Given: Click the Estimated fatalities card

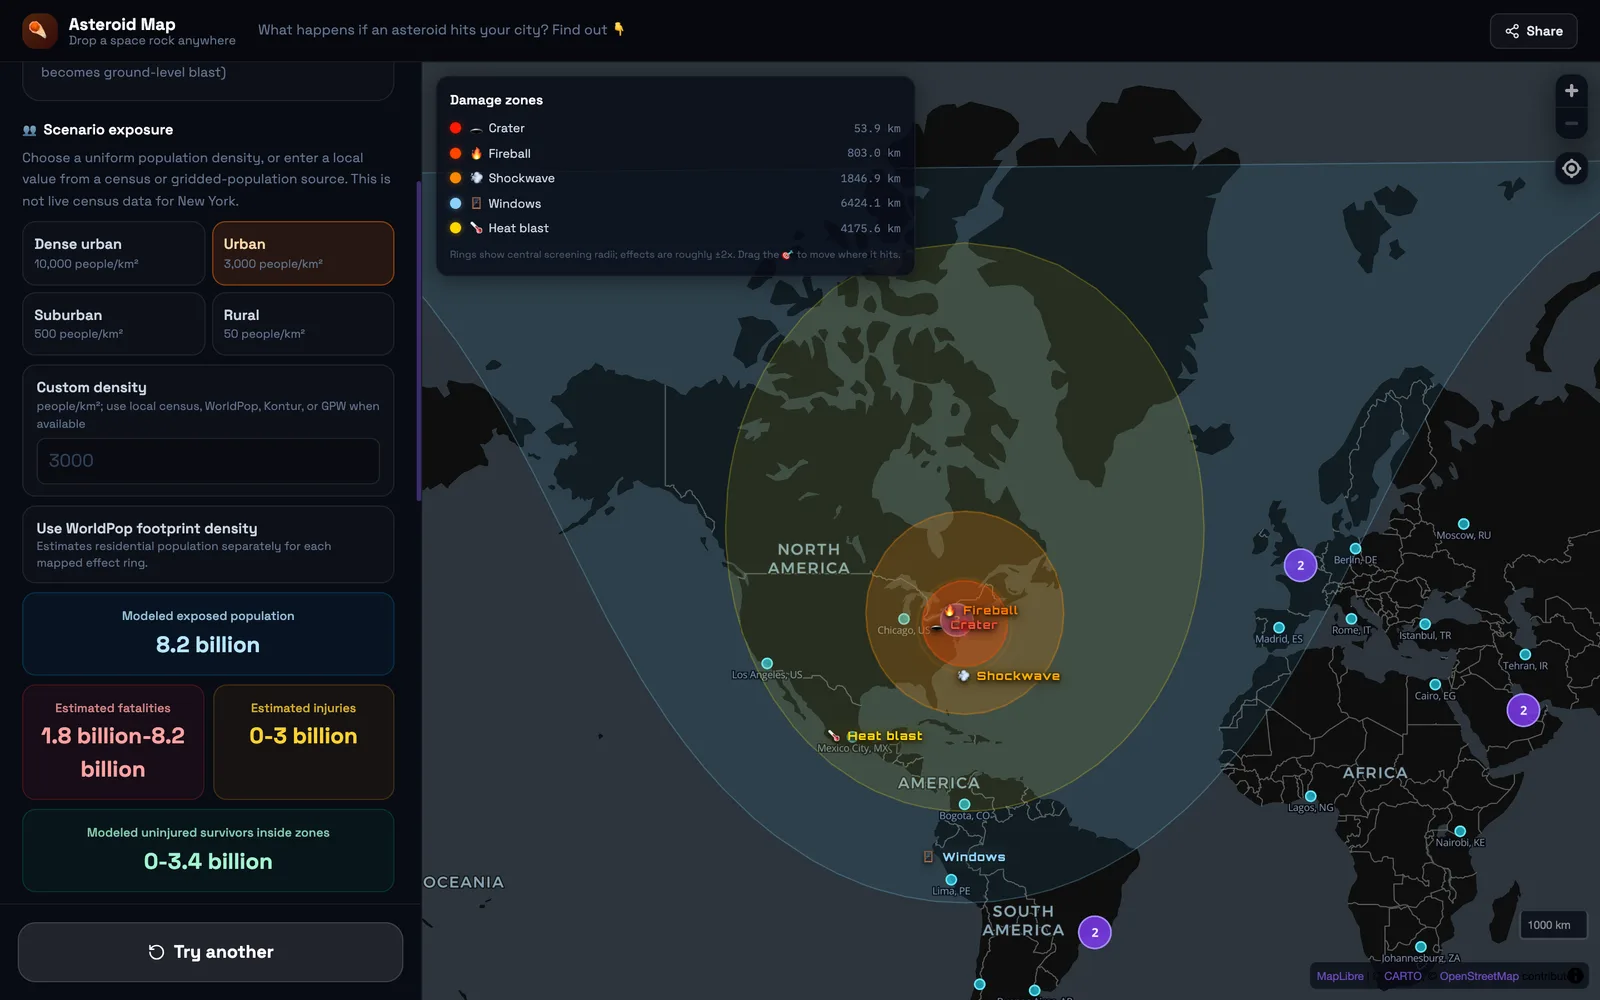Looking at the screenshot, I should click(113, 742).
